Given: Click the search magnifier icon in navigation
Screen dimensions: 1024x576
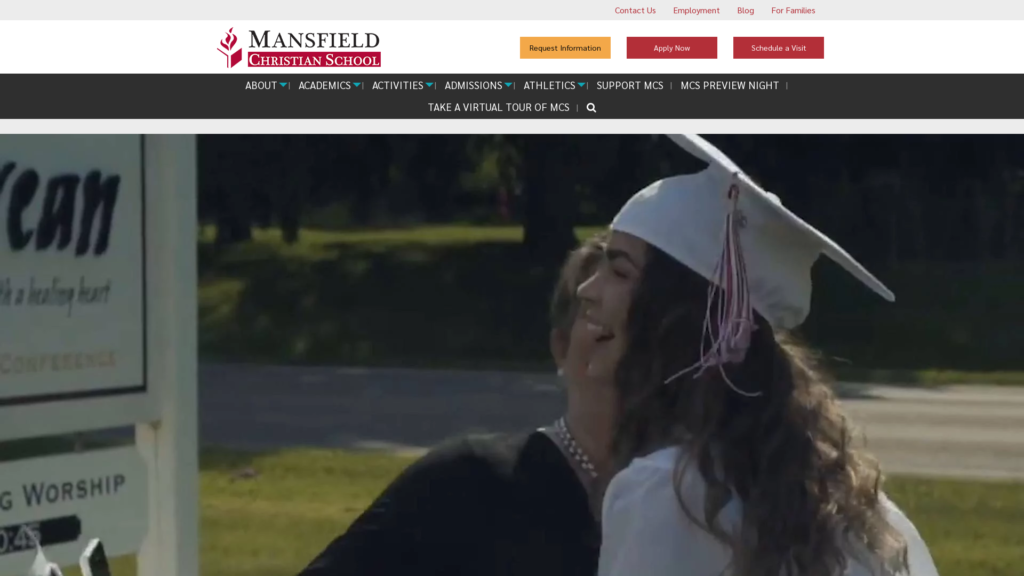Looking at the screenshot, I should tap(591, 108).
